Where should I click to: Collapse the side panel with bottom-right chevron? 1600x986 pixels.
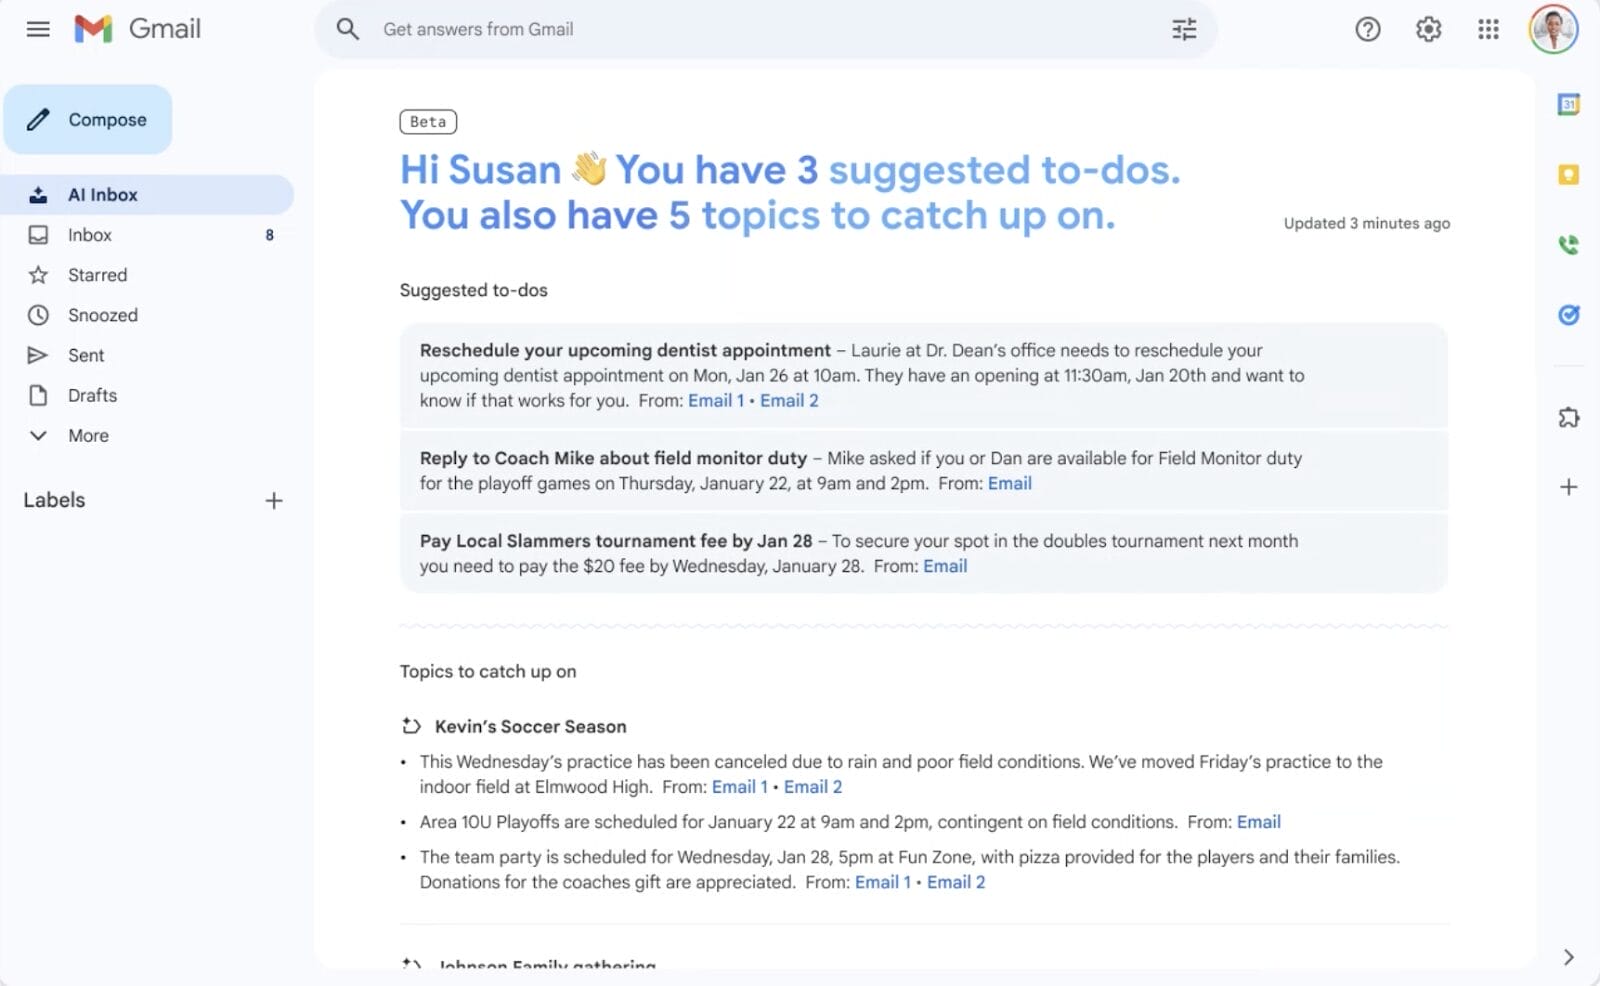point(1567,955)
